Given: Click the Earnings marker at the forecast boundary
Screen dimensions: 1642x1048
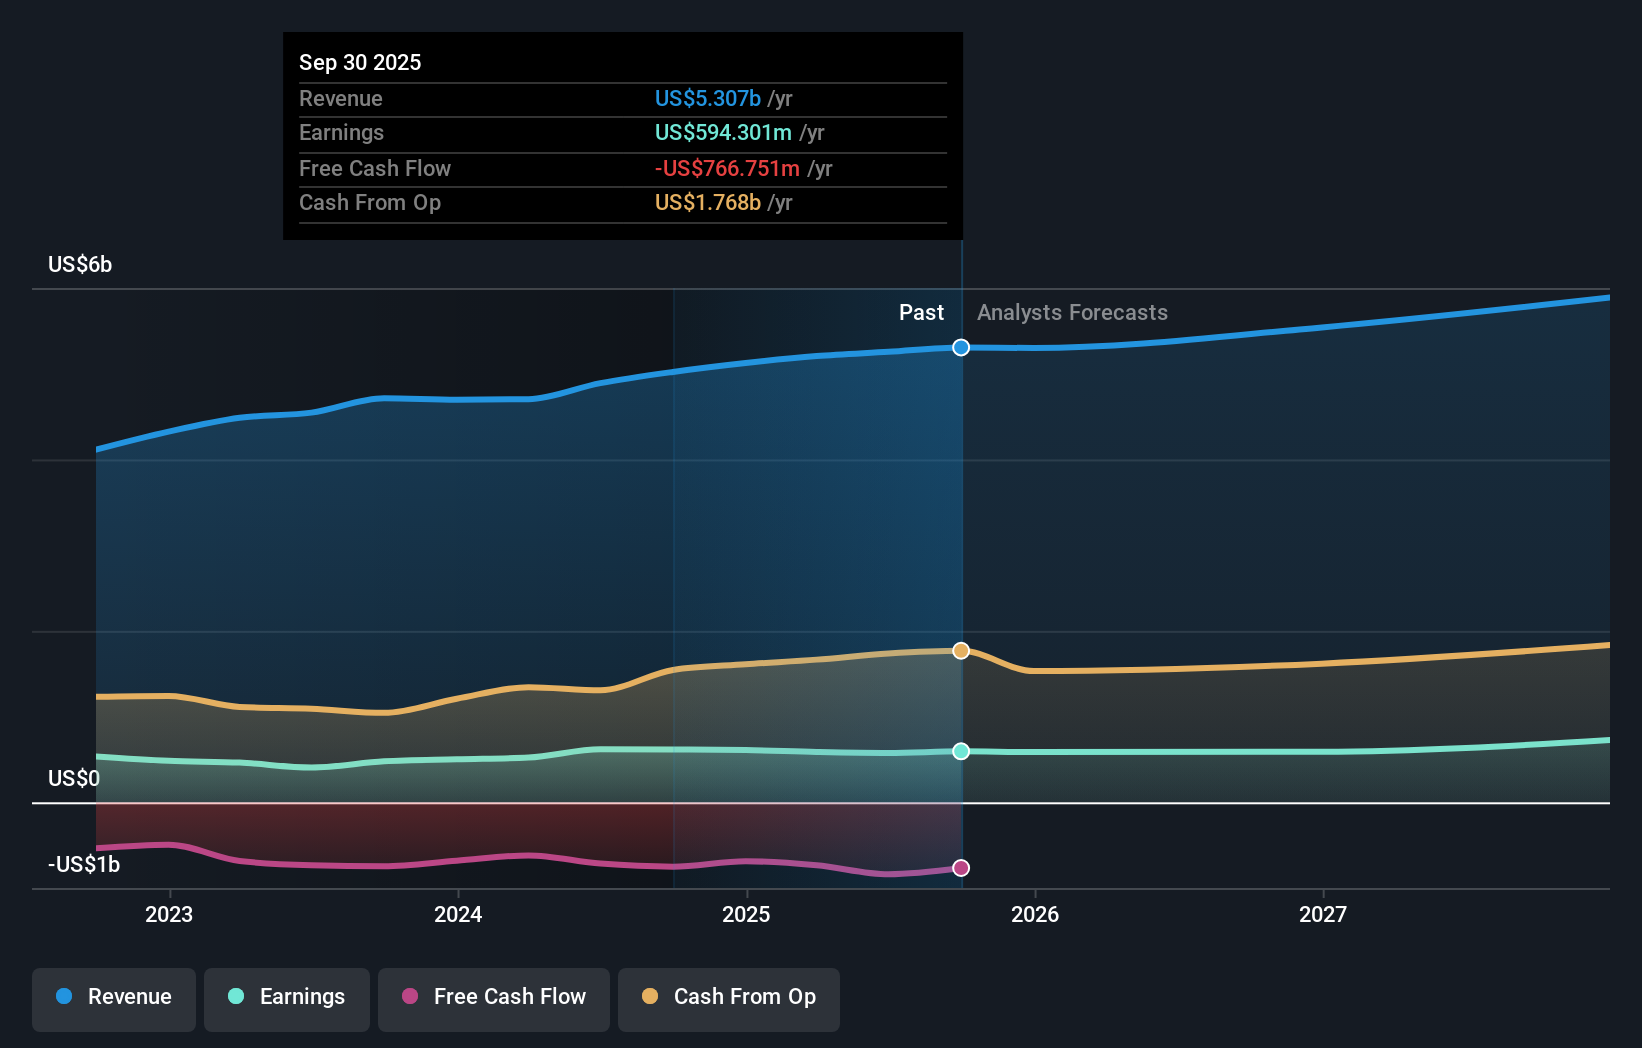Looking at the screenshot, I should 961,751.
